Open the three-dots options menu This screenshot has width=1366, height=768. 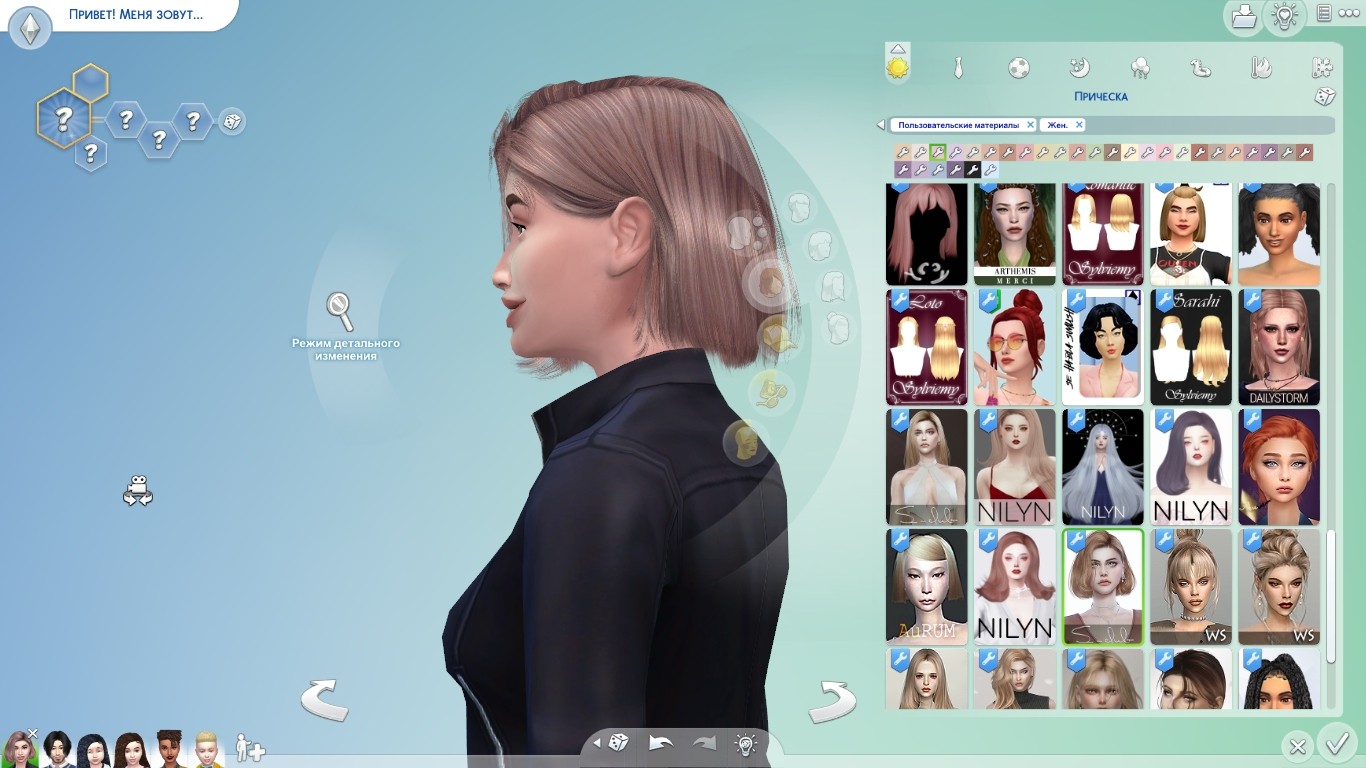click(x=1347, y=13)
